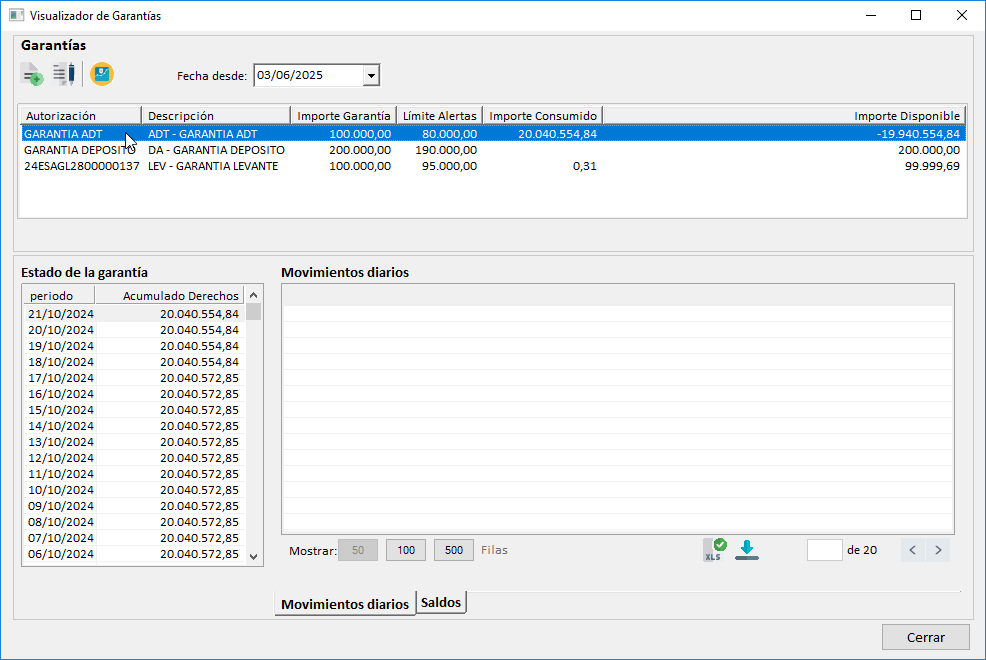
Task: Select the Movimientos diarios tab
Action: 345,604
